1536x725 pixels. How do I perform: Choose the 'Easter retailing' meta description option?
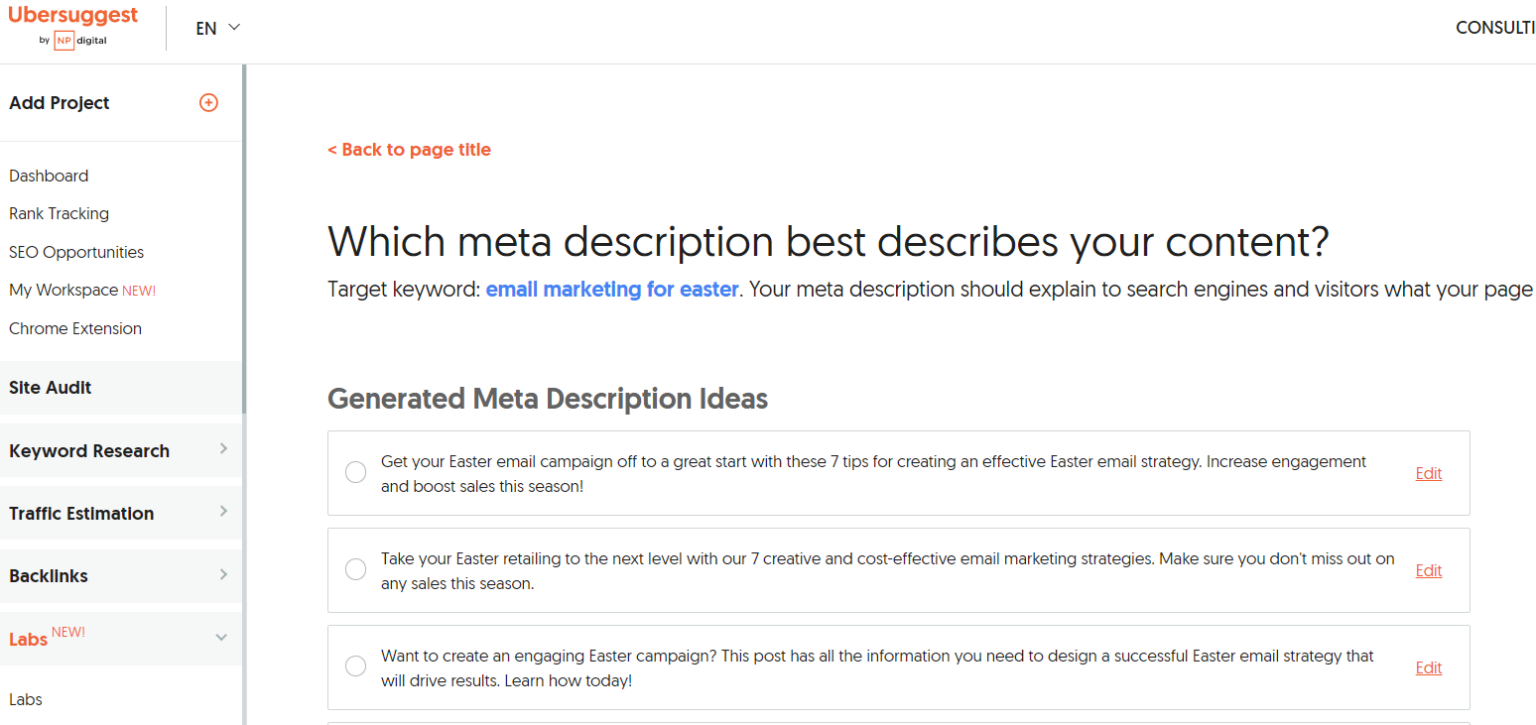coord(356,570)
